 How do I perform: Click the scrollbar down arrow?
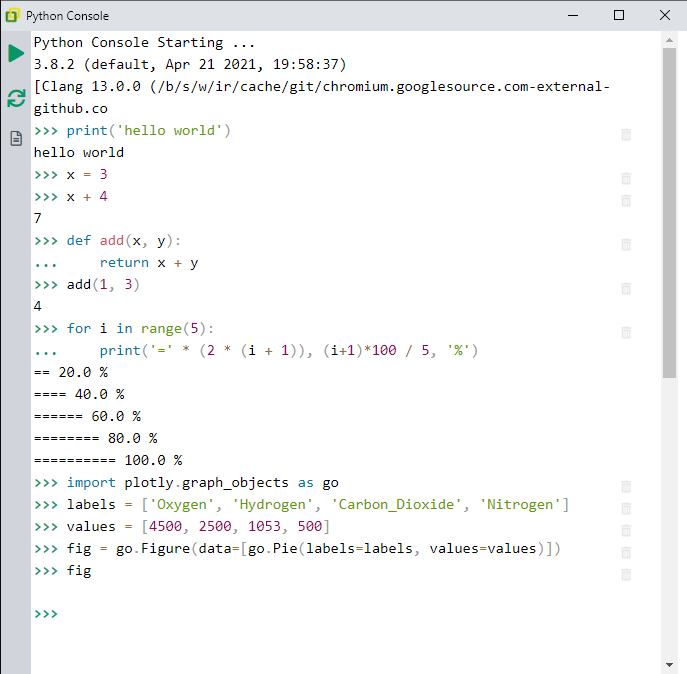click(x=669, y=665)
